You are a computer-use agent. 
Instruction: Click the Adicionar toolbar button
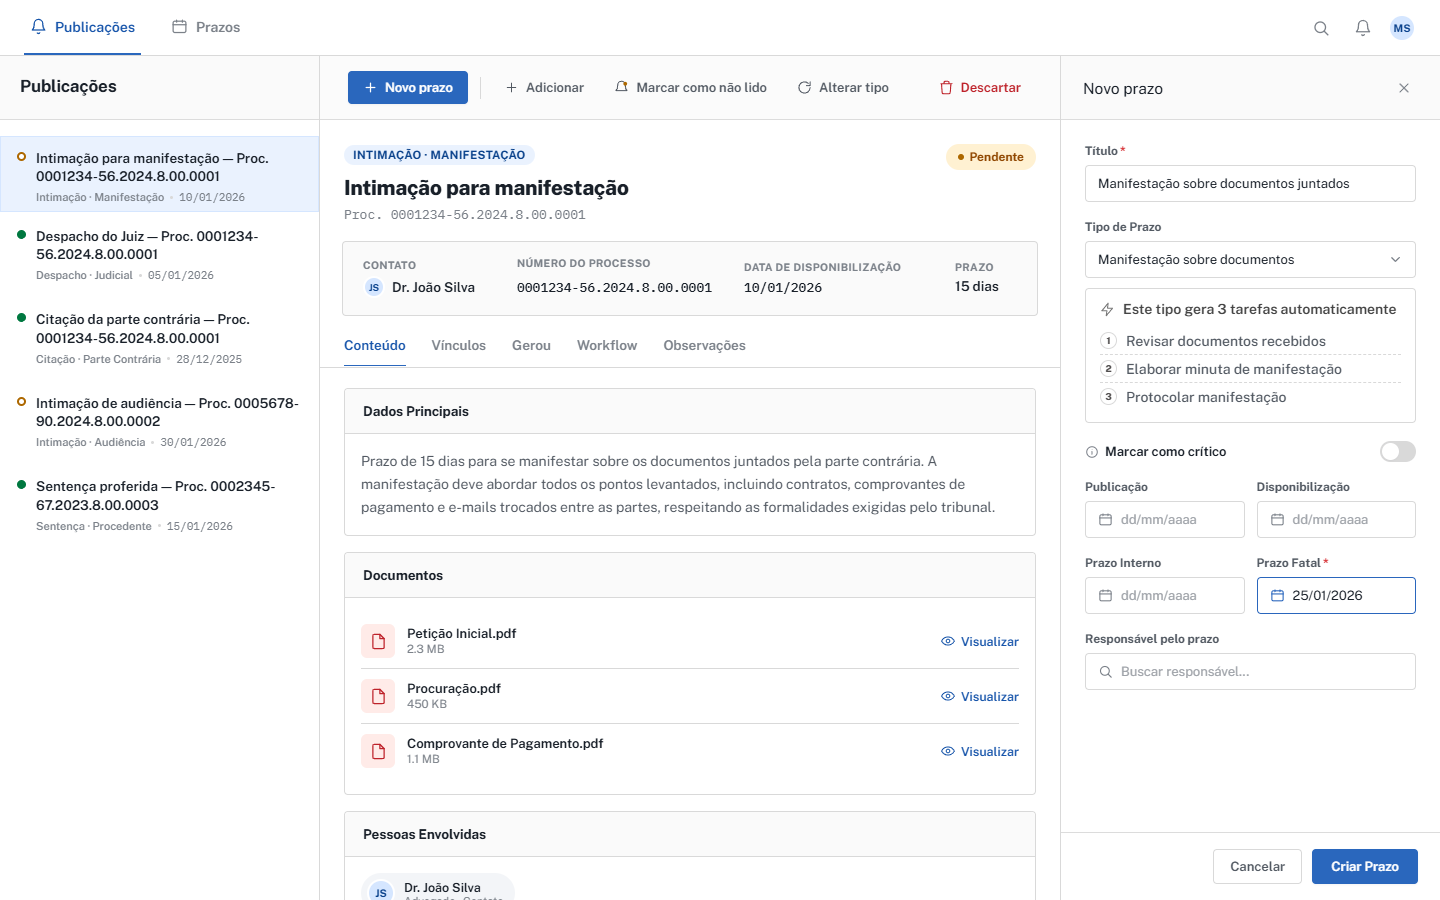pos(544,88)
